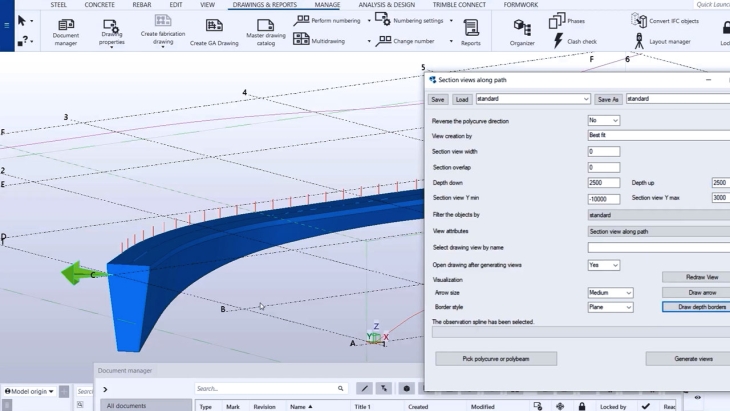
Task: Click the Draw depth borders button
Action: click(697, 307)
